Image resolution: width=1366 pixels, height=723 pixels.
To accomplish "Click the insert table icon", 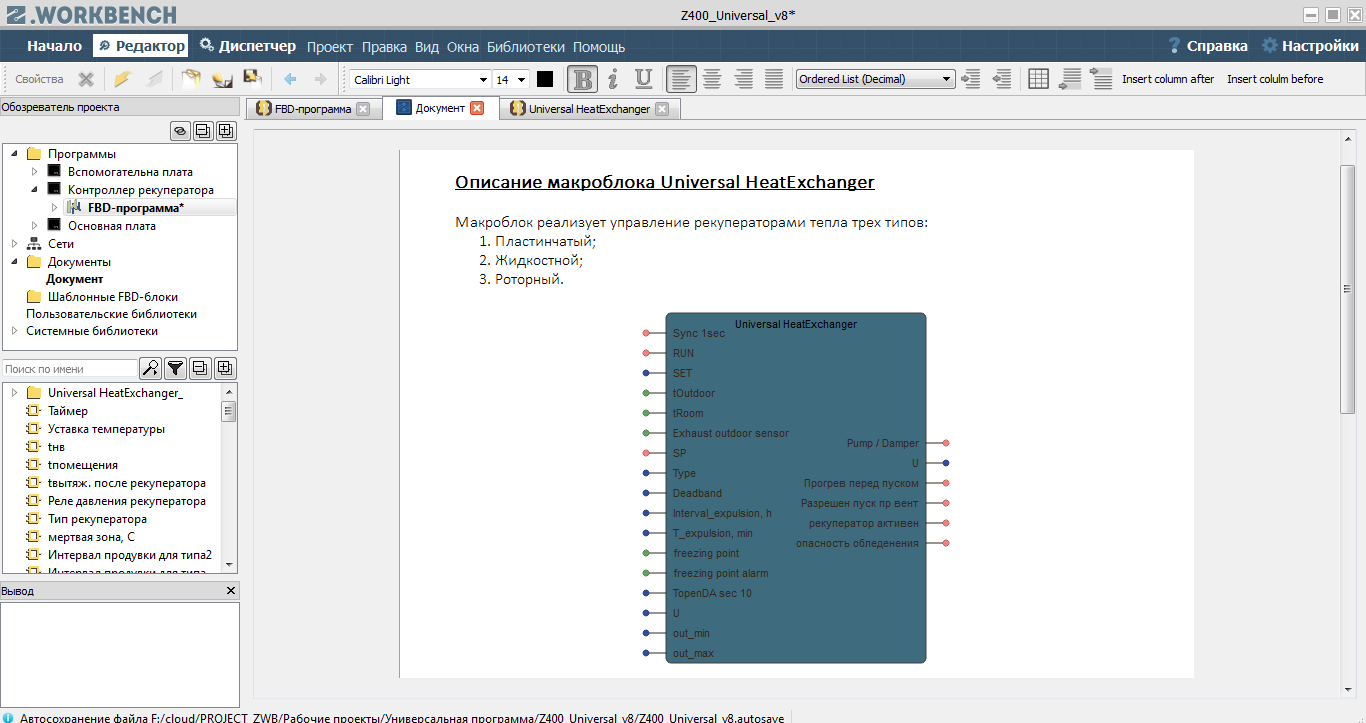I will pos(1038,79).
